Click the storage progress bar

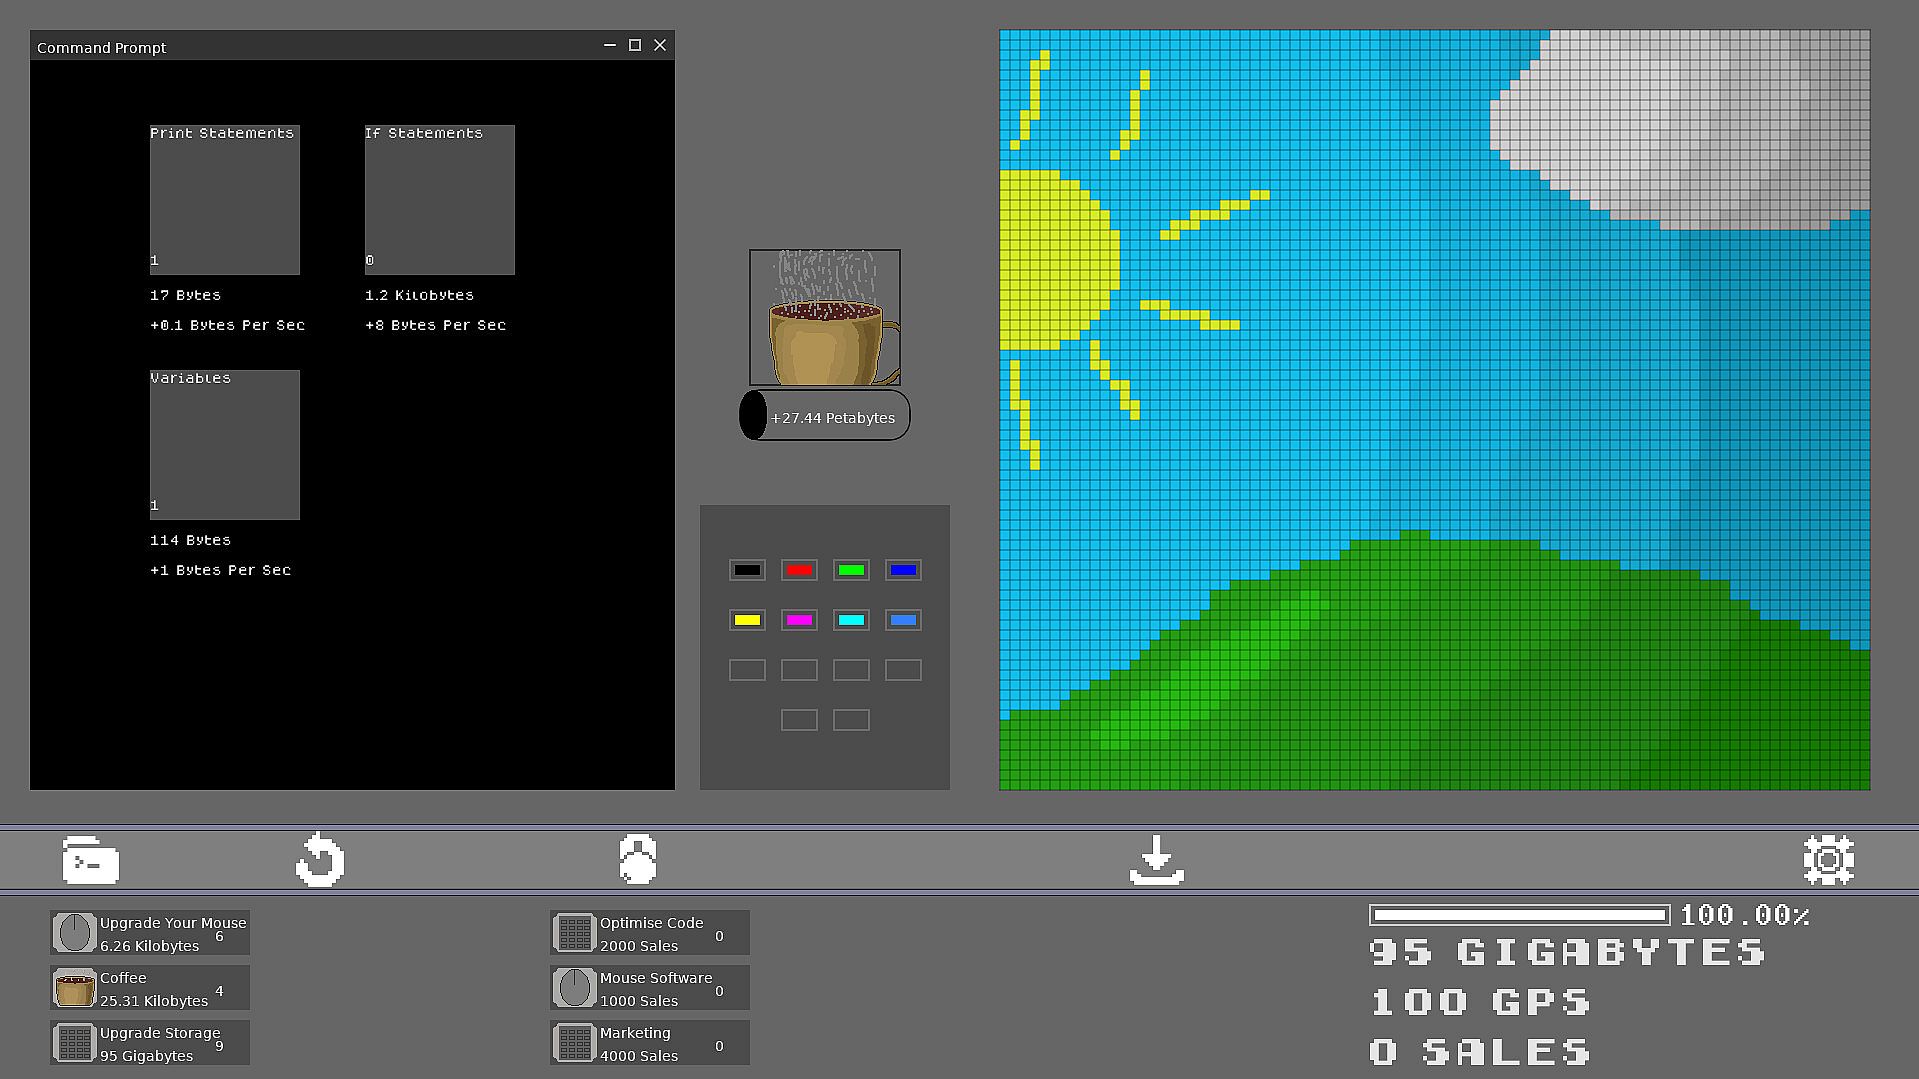pyautogui.click(x=1520, y=915)
